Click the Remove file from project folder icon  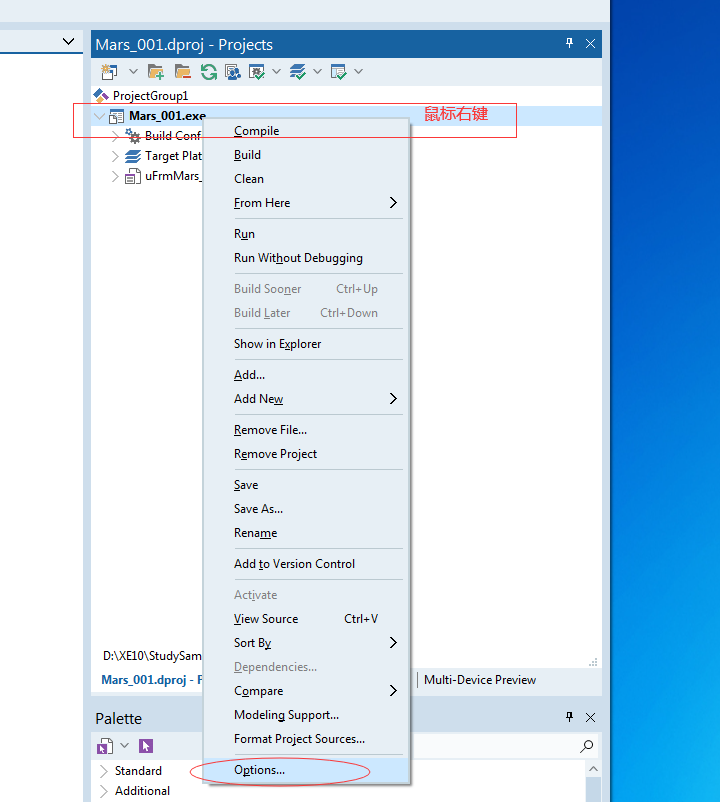pyautogui.click(x=183, y=72)
